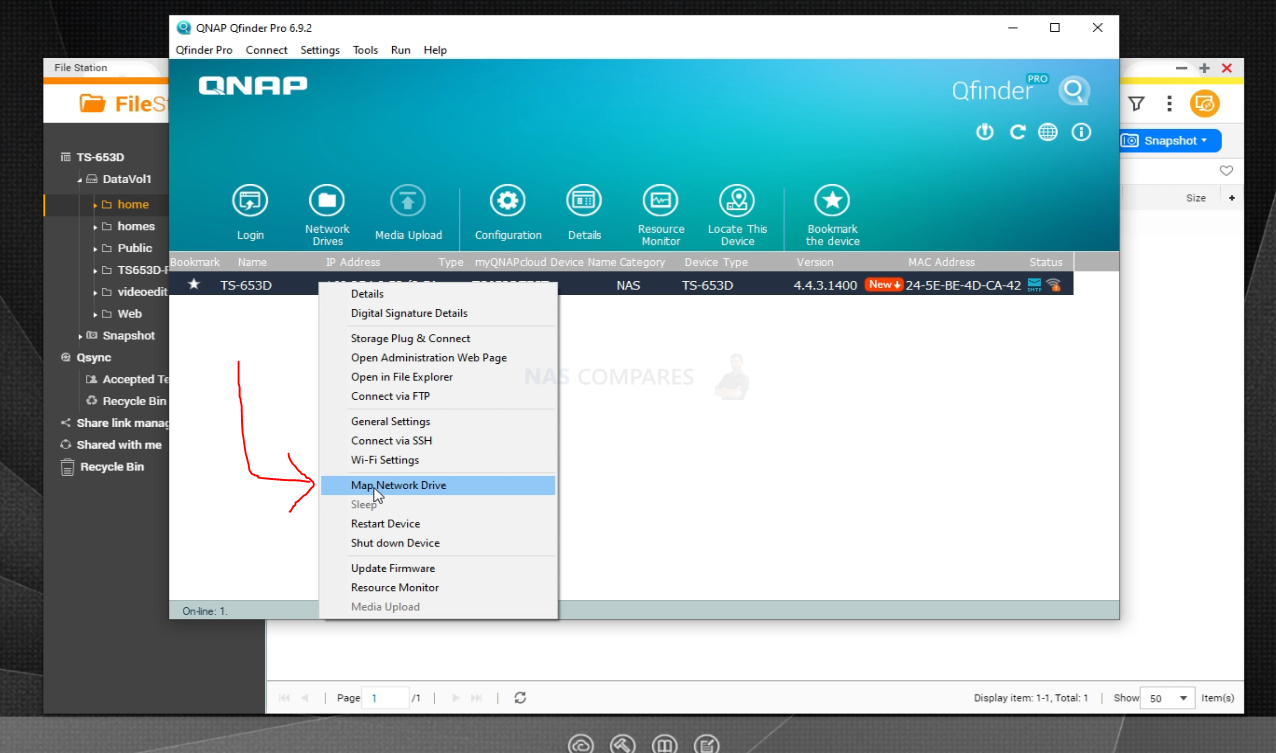The width and height of the screenshot is (1276, 753).
Task: Open the Configuration gear icon
Action: pyautogui.click(x=508, y=201)
